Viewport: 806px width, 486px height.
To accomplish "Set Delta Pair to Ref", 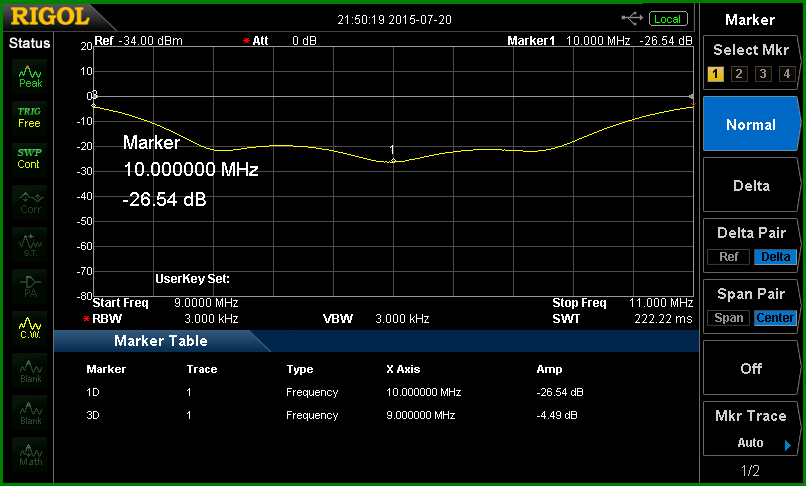I will coord(728,257).
